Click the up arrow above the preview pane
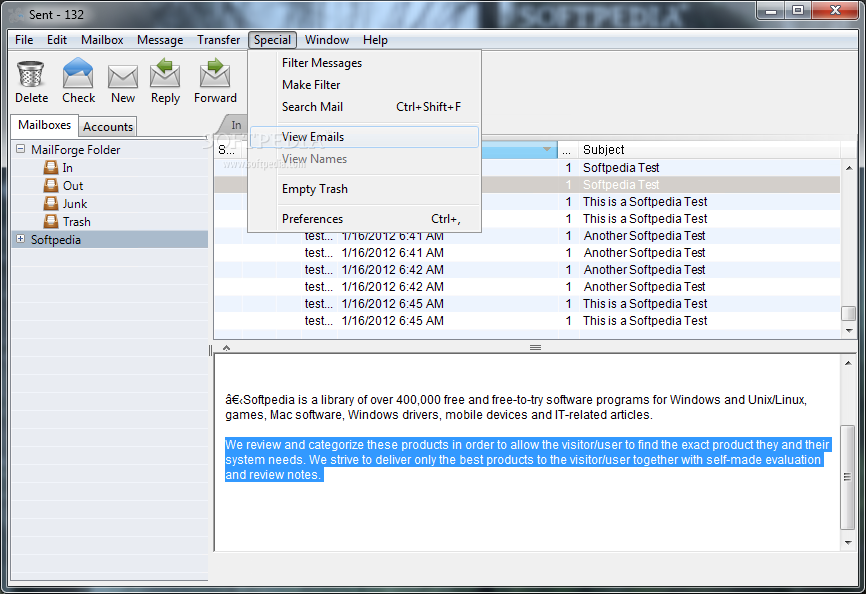This screenshot has width=866, height=594. (226, 348)
